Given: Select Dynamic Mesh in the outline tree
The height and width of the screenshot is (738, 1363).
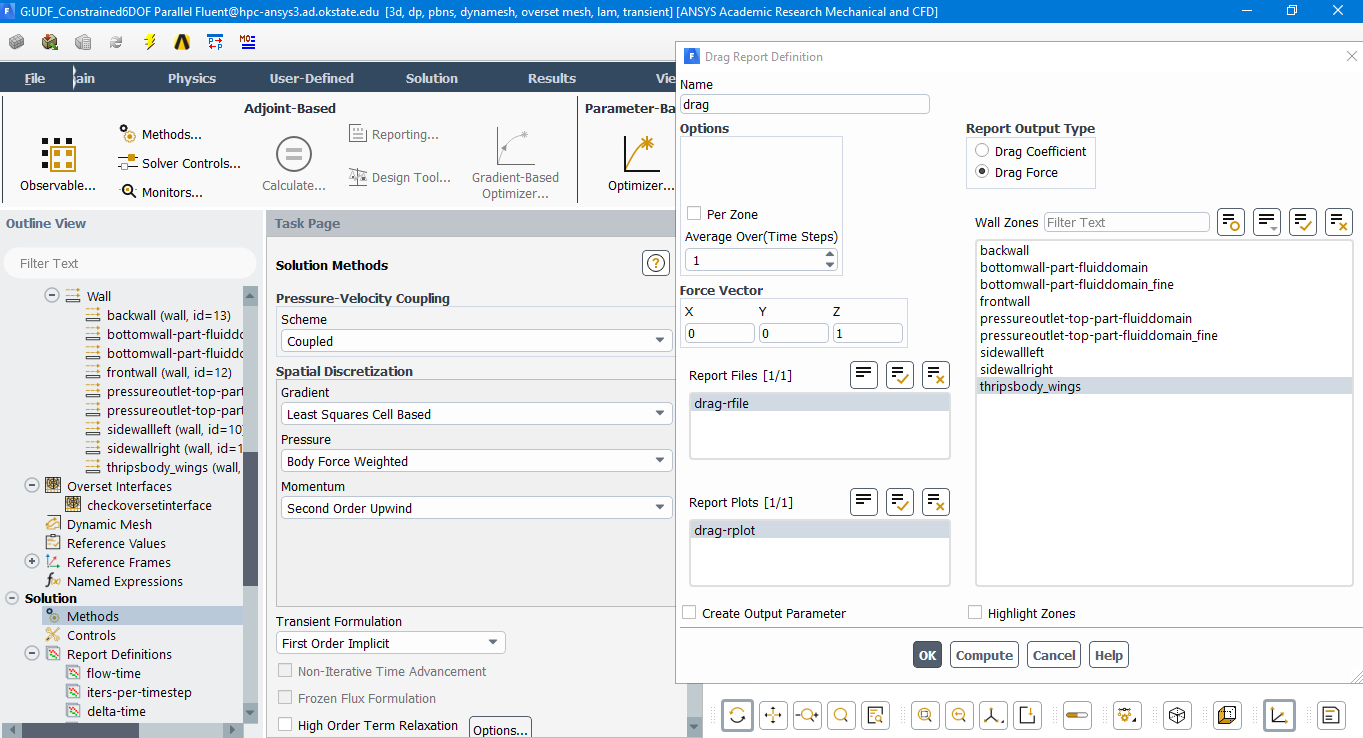Looking at the screenshot, I should tap(109, 524).
